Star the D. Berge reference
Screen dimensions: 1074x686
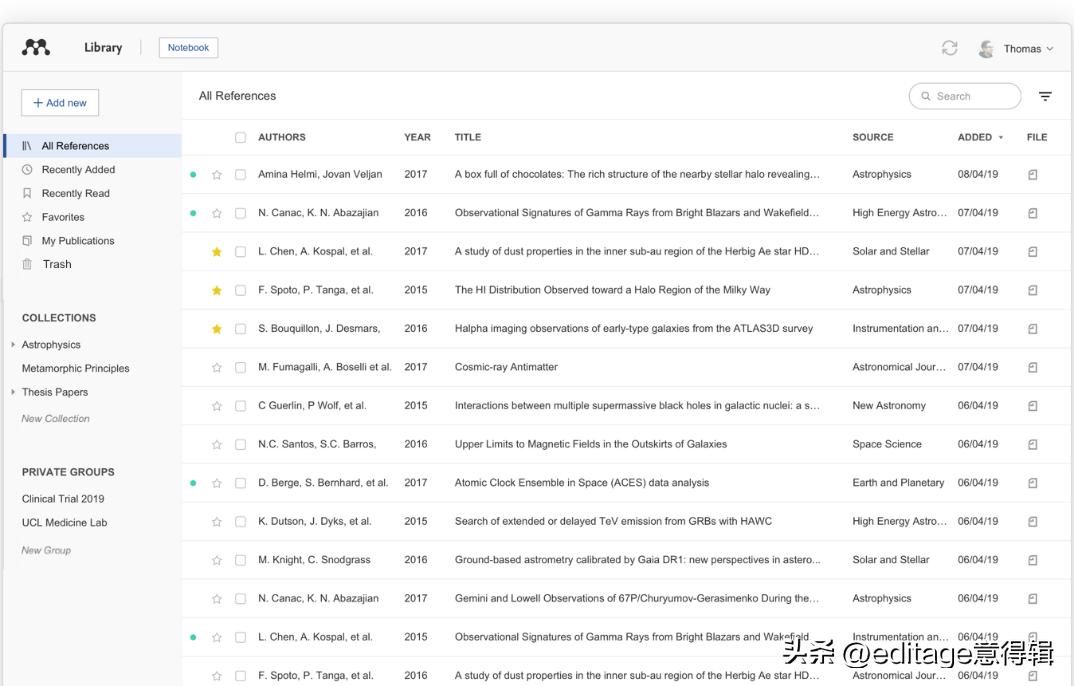pyautogui.click(x=216, y=483)
